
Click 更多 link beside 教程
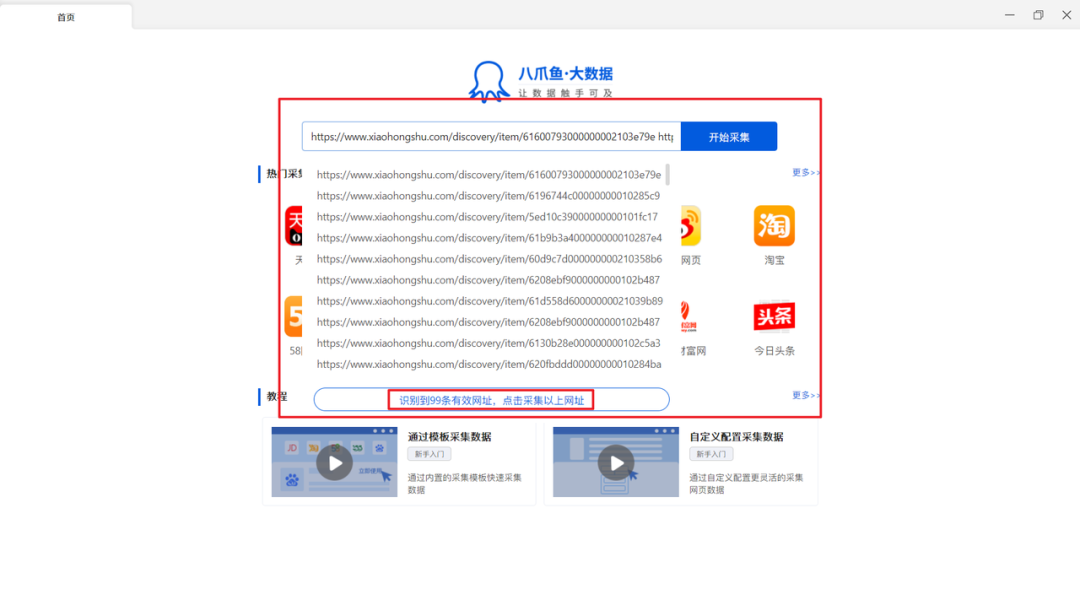coord(804,395)
